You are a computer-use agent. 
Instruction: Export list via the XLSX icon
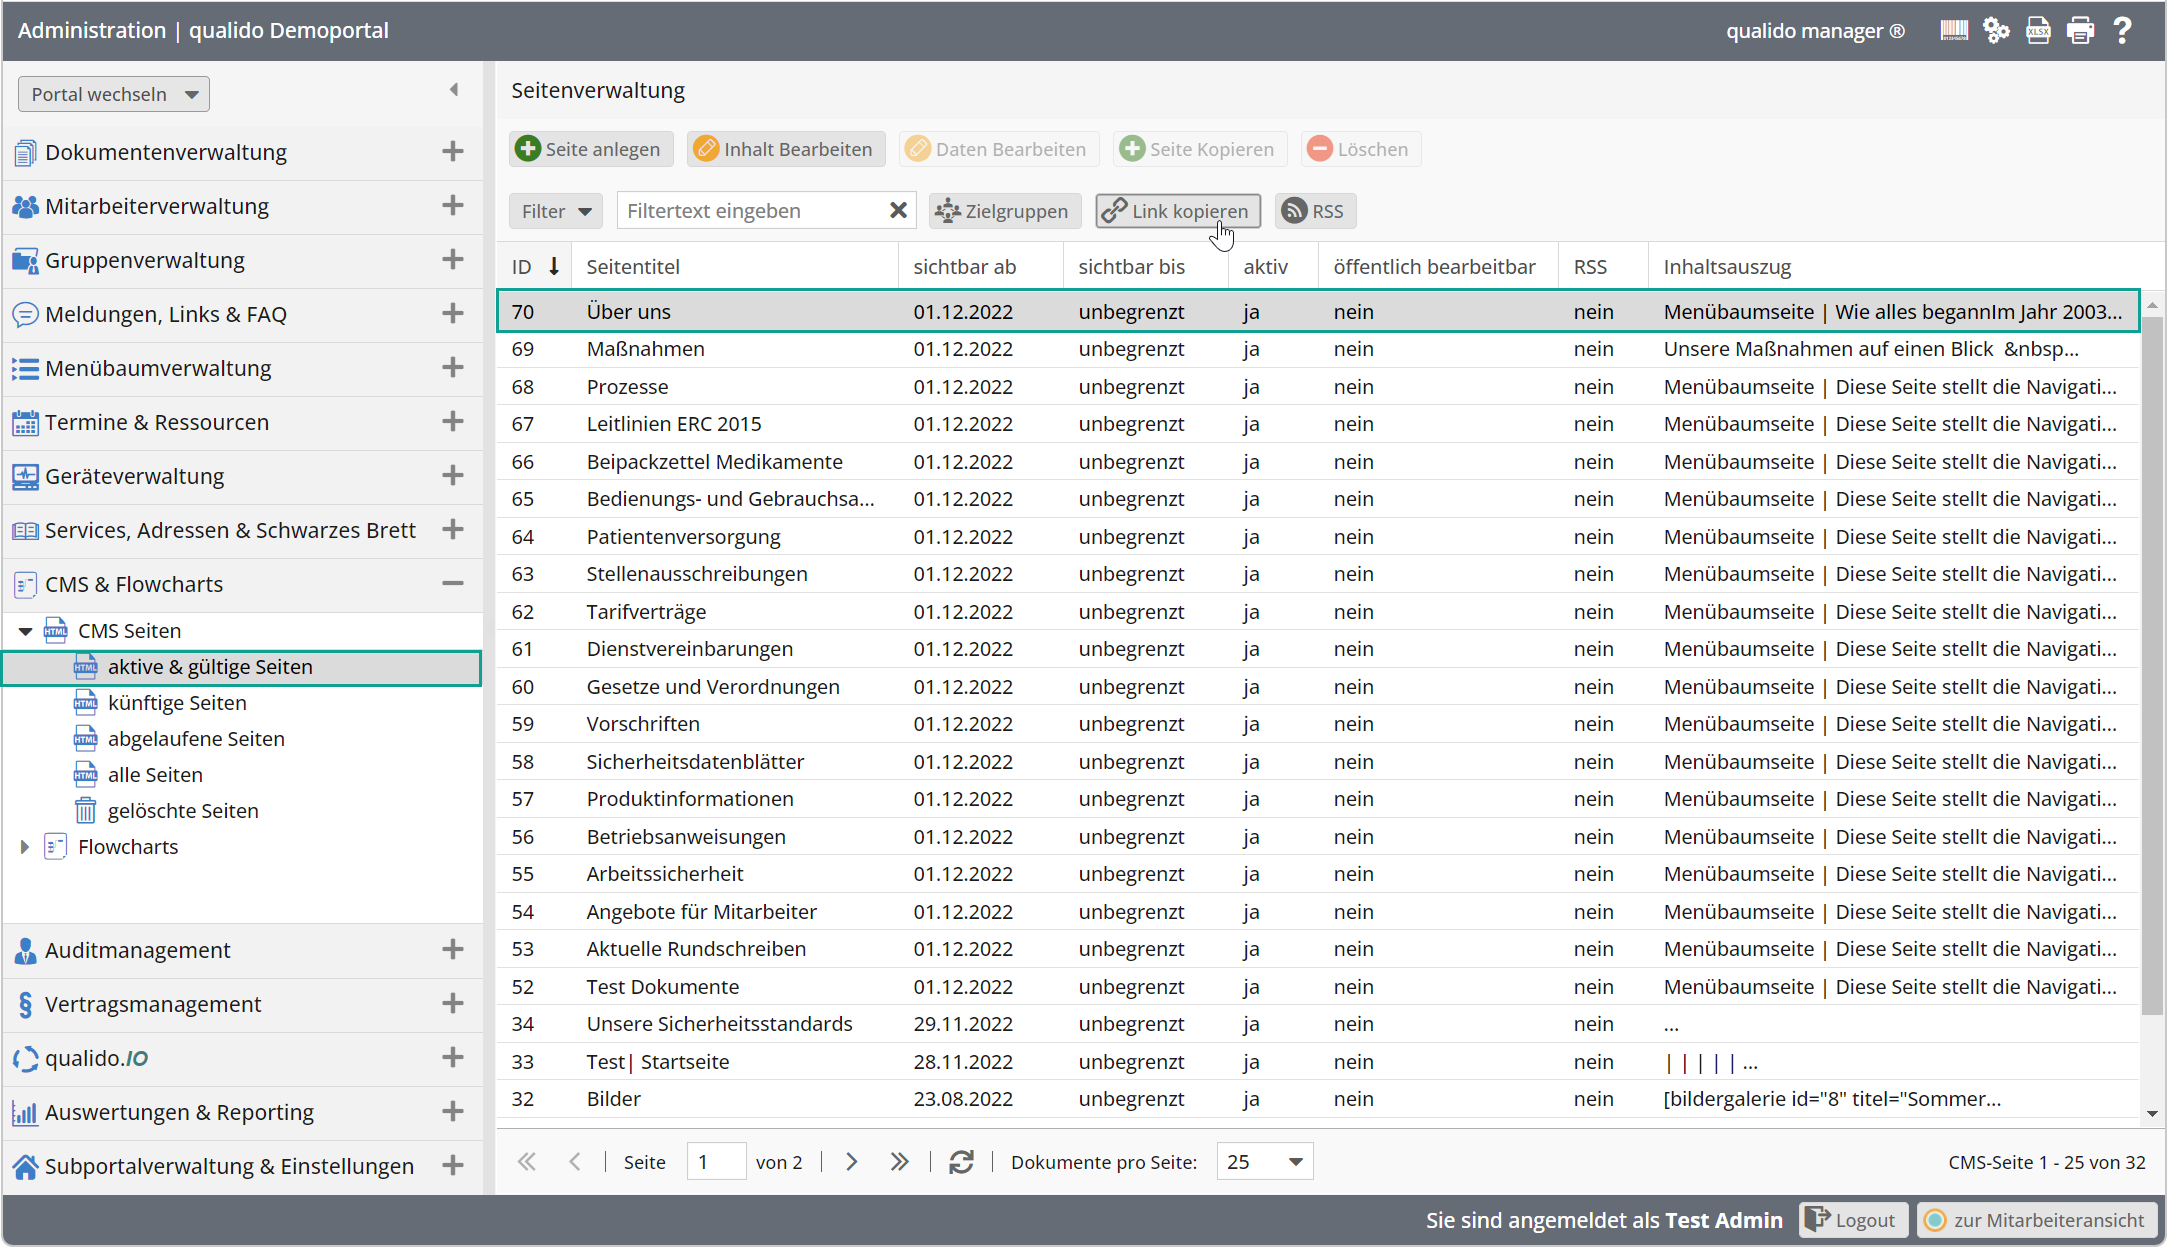coord(2038,31)
